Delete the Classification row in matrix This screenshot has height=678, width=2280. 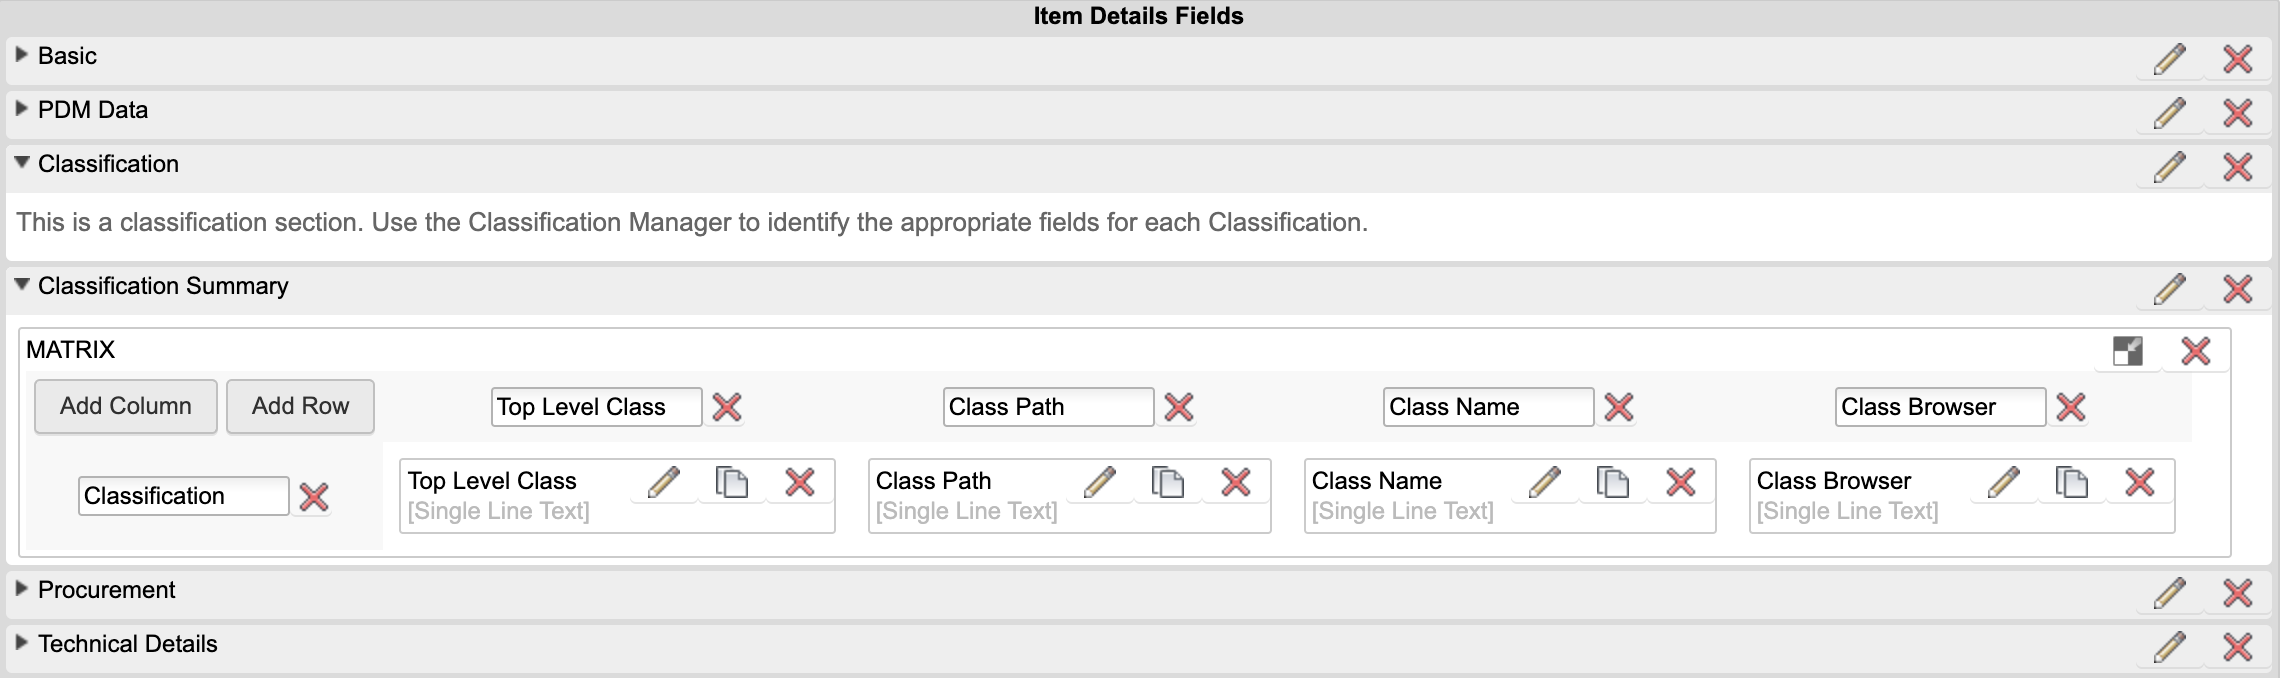point(314,497)
